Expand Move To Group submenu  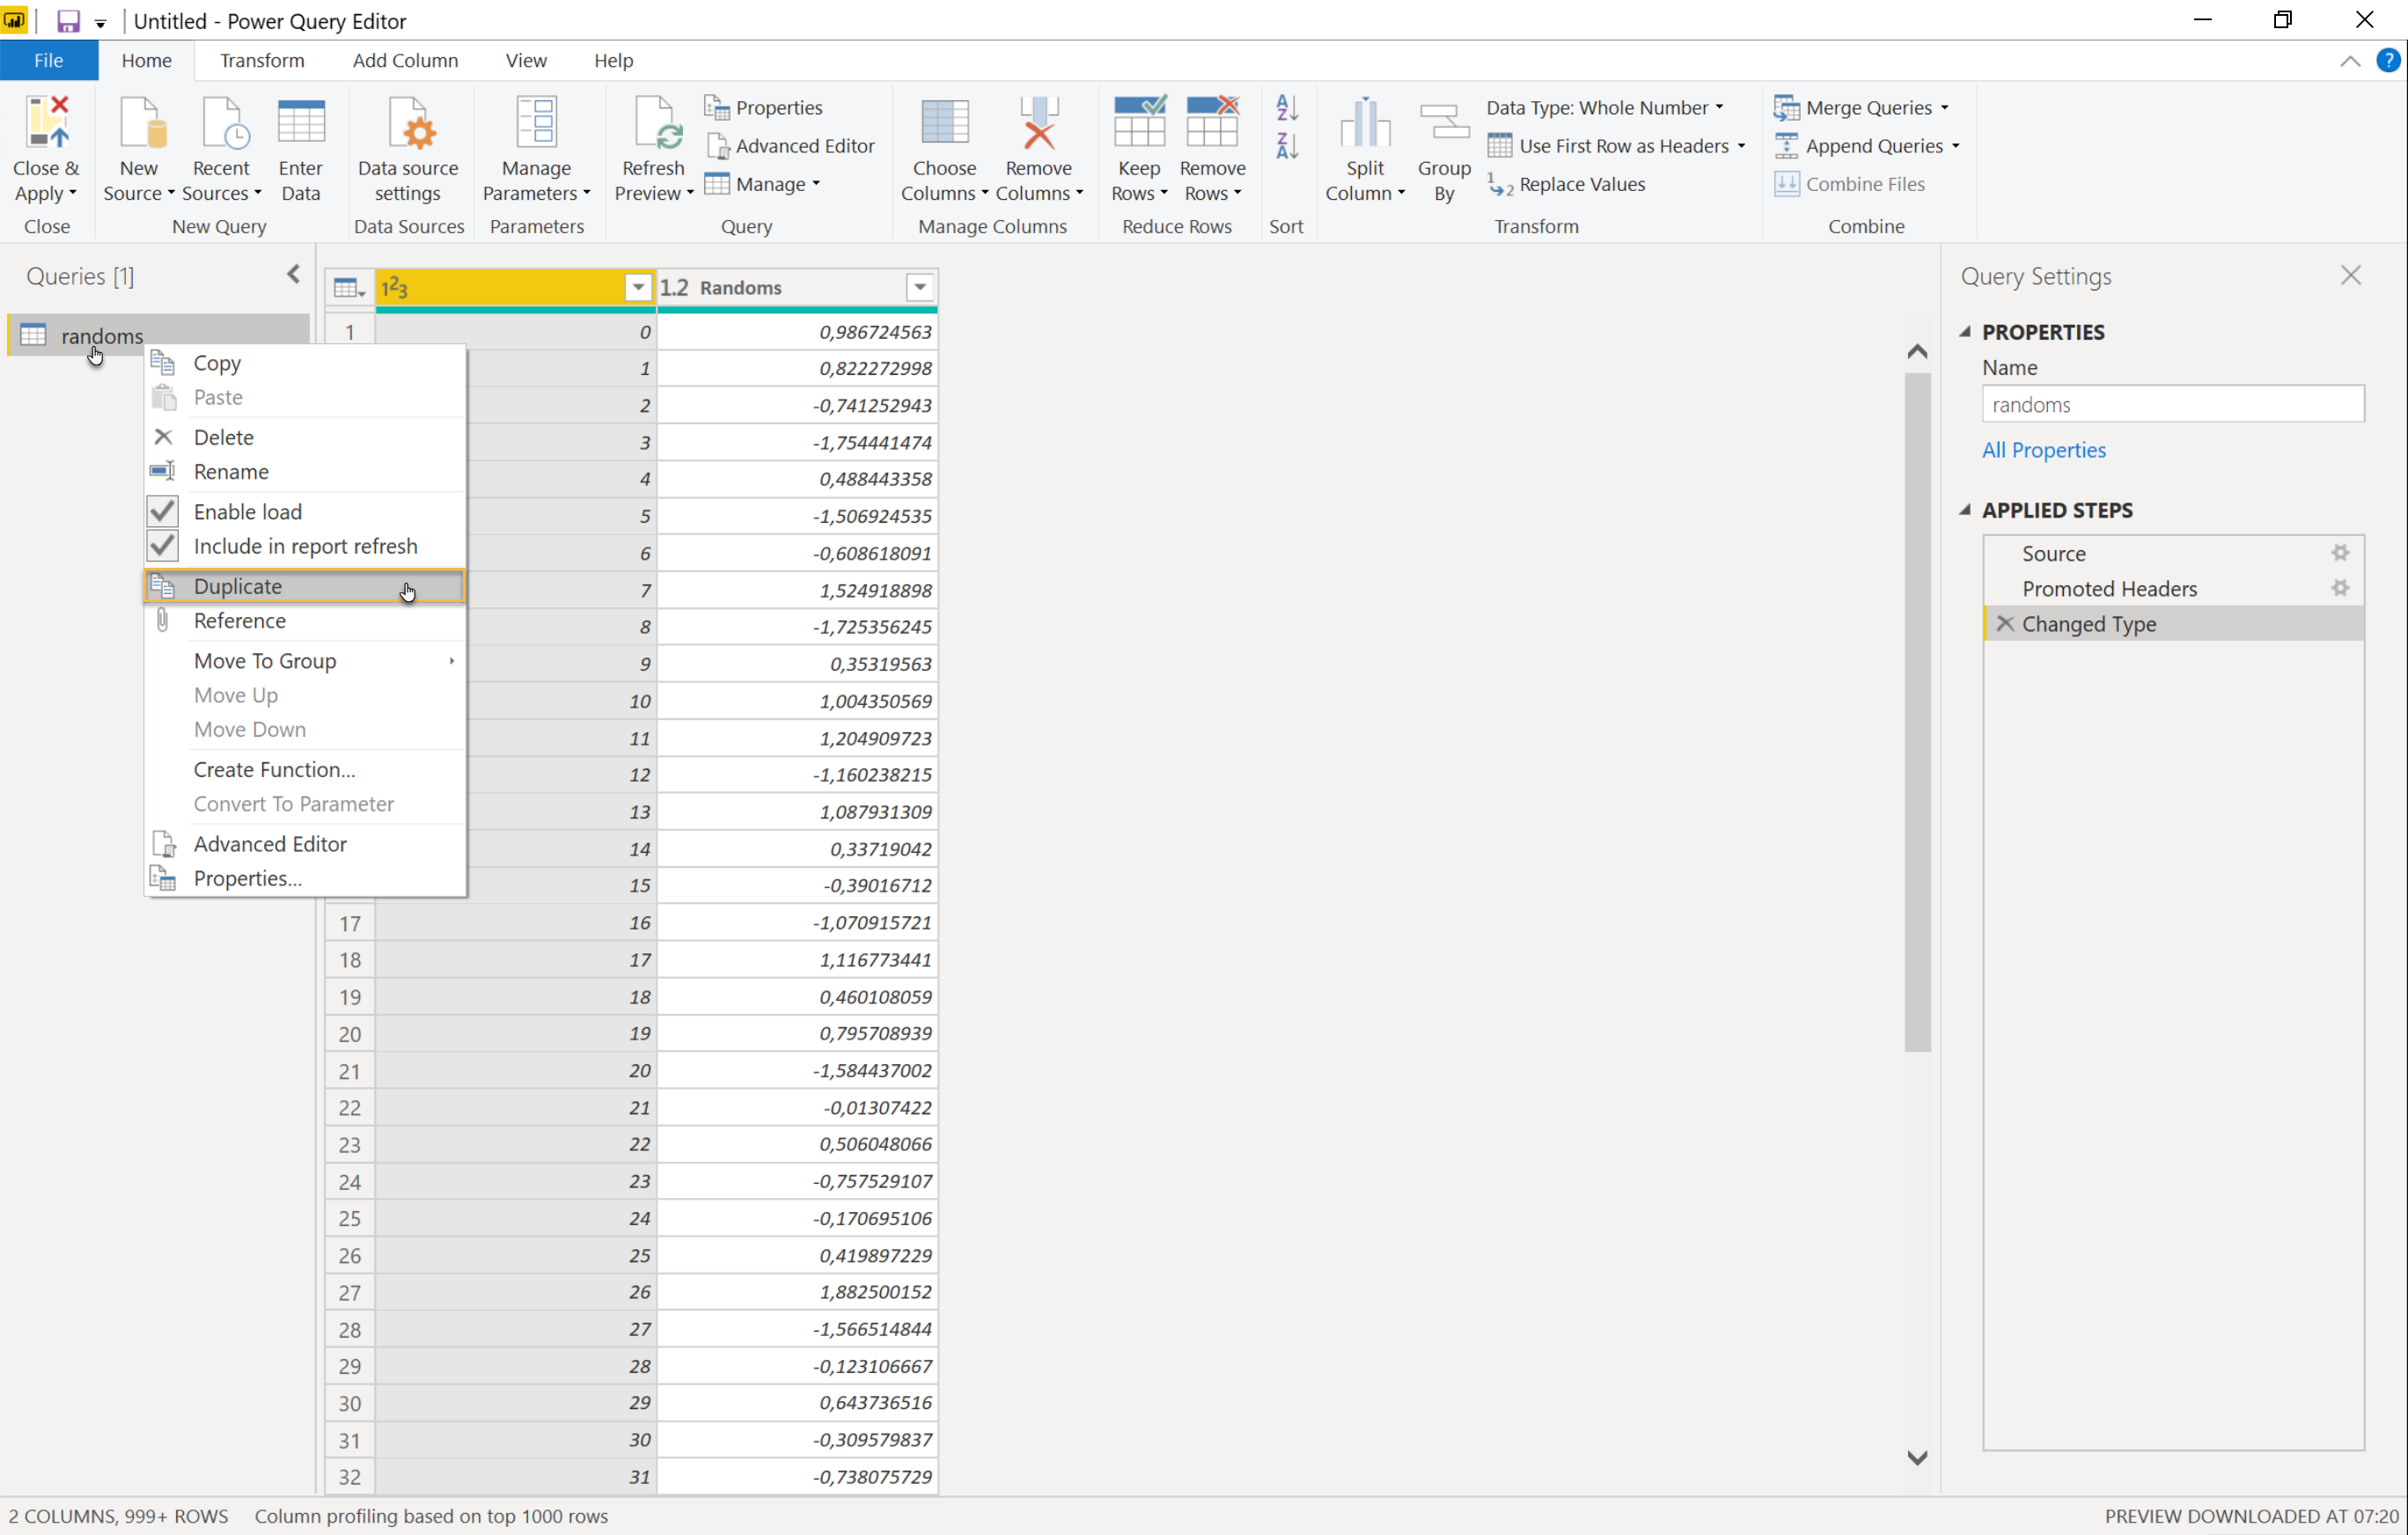pos(305,661)
